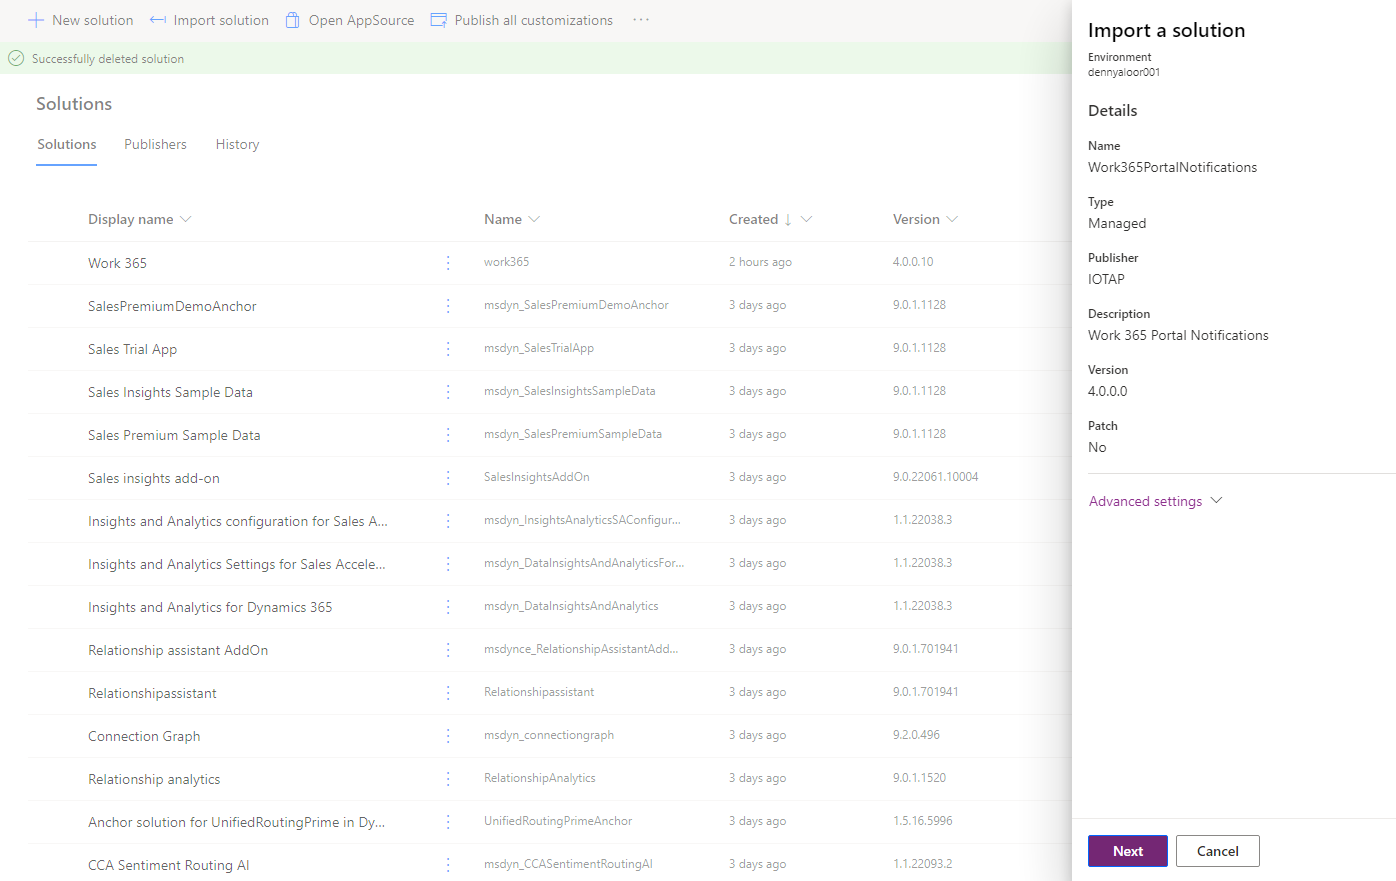This screenshot has width=1396, height=881.
Task: Select the Successfully deleted solution message
Action: (x=108, y=59)
